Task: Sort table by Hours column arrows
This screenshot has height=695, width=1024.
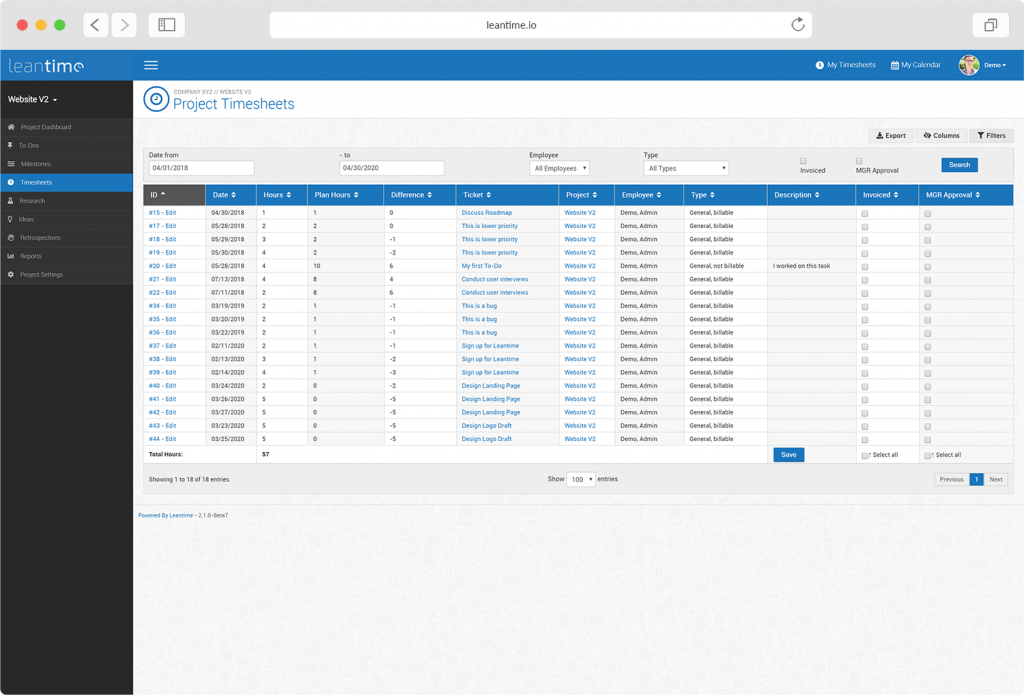Action: click(x=289, y=195)
